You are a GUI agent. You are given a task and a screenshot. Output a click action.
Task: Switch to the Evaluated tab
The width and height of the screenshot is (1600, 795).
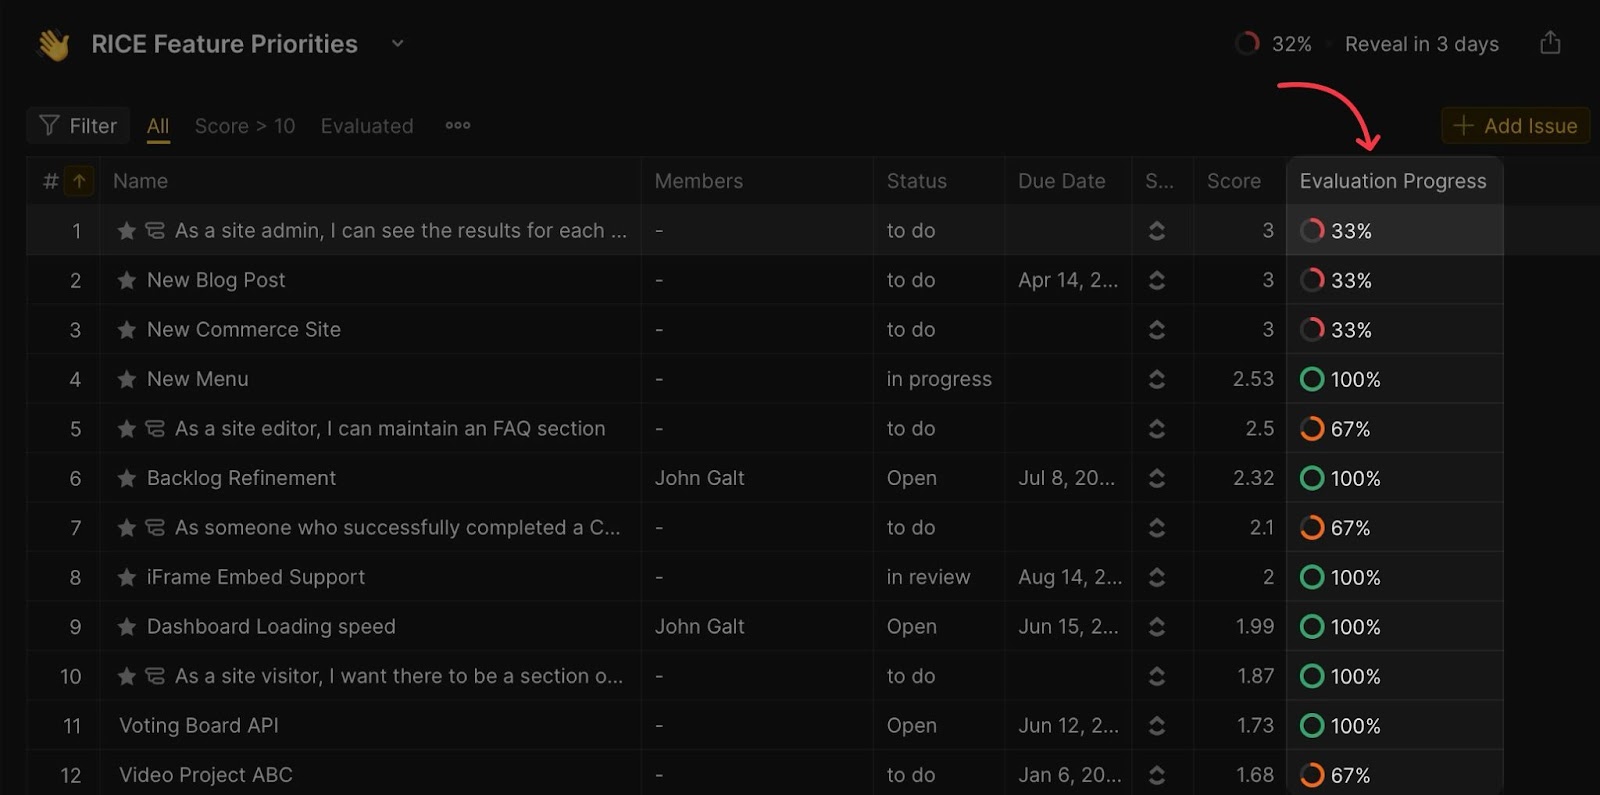[367, 126]
